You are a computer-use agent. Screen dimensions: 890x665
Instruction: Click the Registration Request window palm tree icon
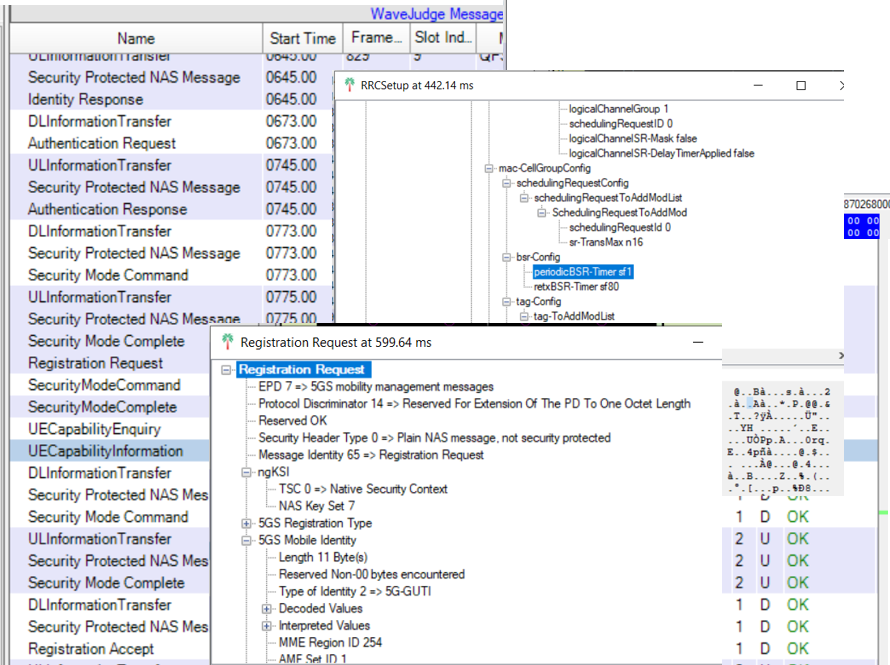pyautogui.click(x=228, y=342)
